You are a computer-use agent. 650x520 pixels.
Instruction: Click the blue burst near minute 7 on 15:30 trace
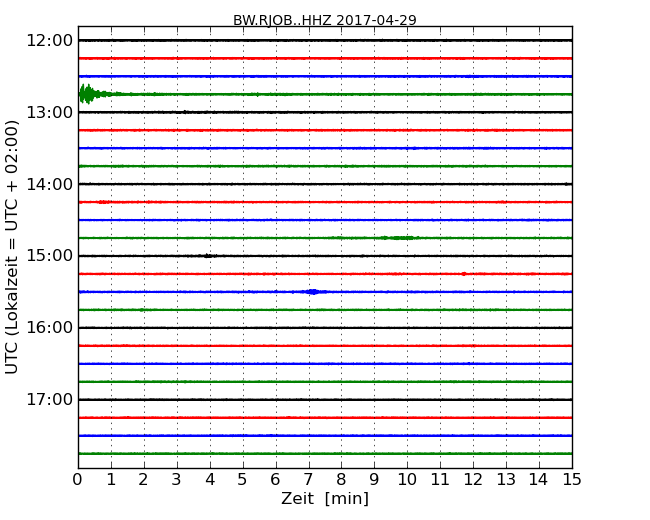[313, 292]
